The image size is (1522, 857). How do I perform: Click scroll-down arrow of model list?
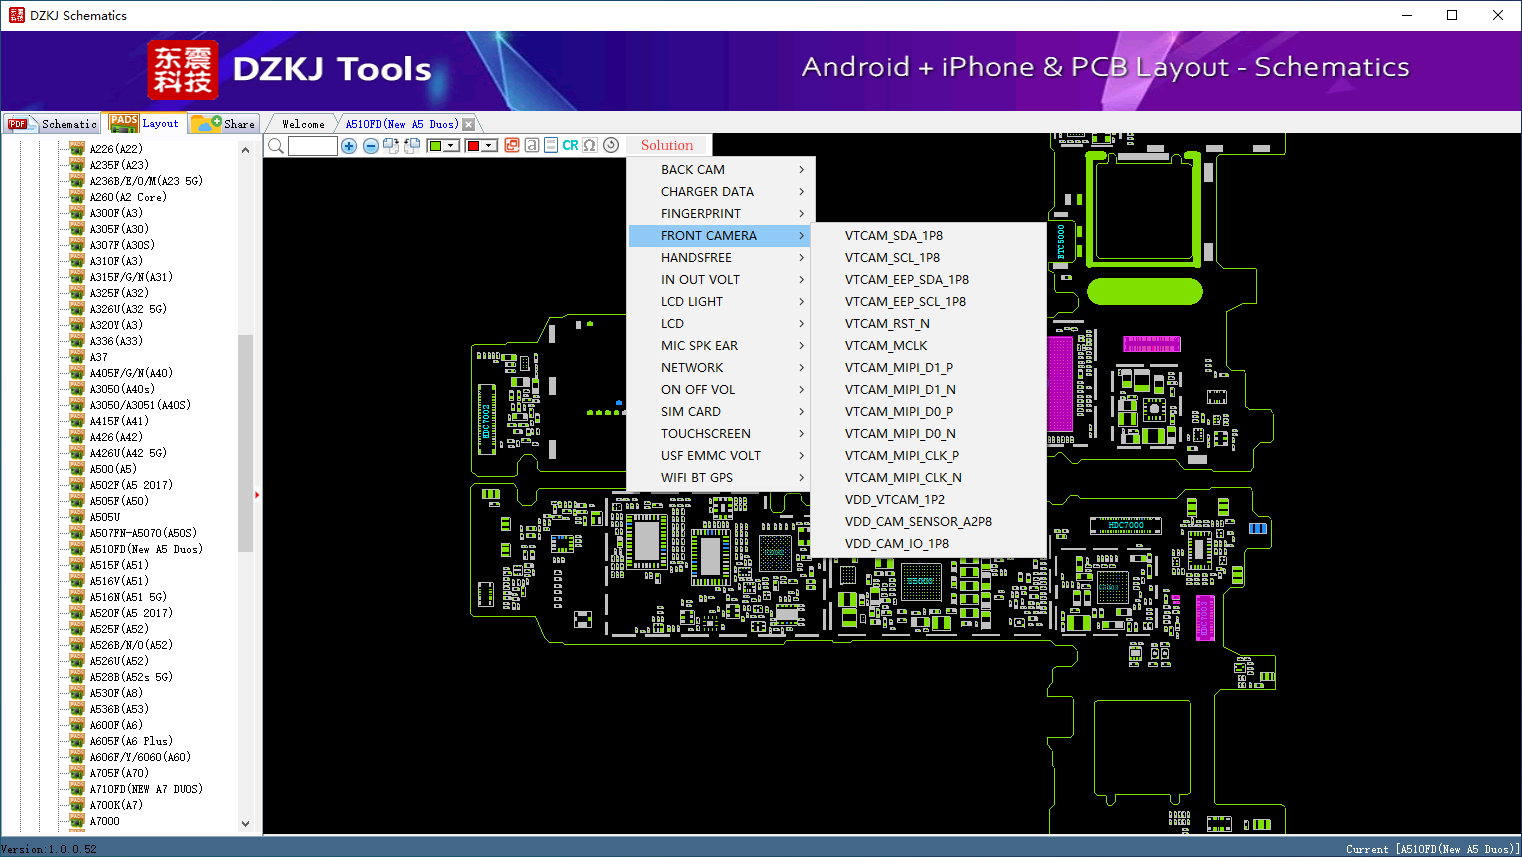pyautogui.click(x=245, y=824)
